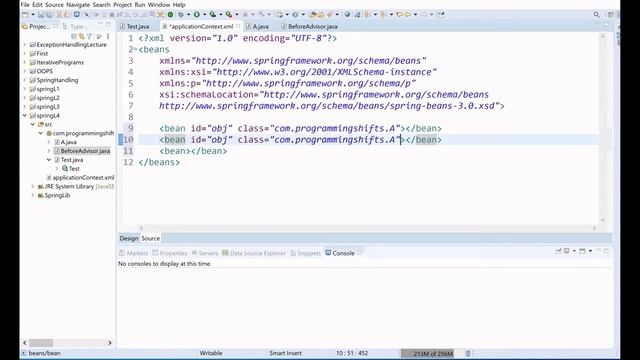Click 'Writable' in status bar

point(211,353)
